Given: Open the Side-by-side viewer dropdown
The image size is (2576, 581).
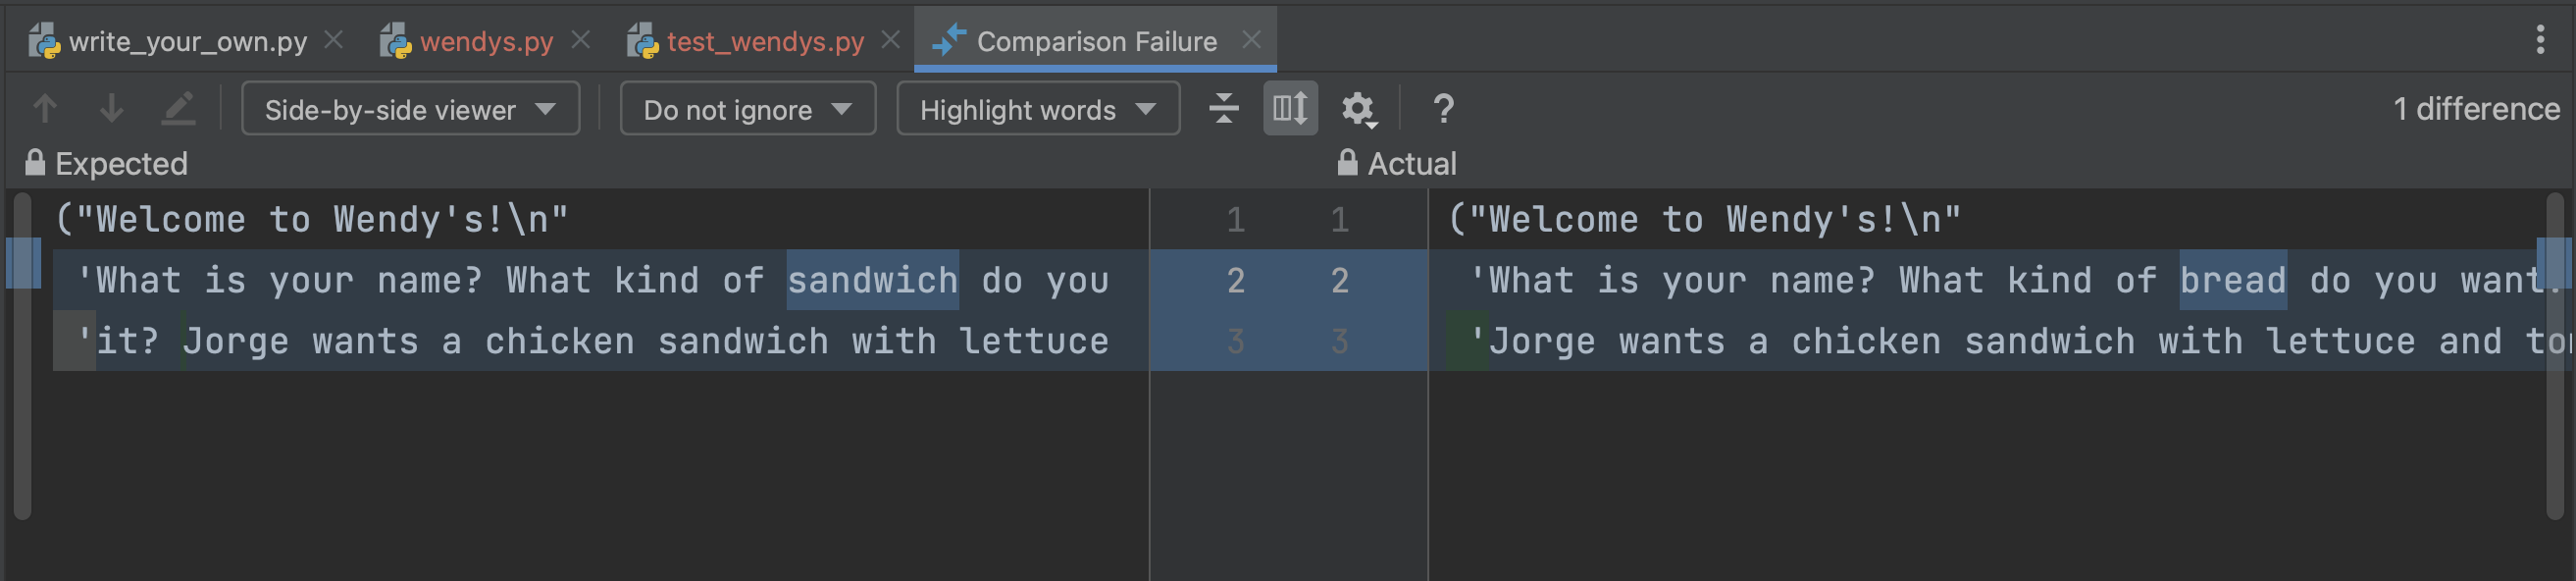Looking at the screenshot, I should (410, 109).
